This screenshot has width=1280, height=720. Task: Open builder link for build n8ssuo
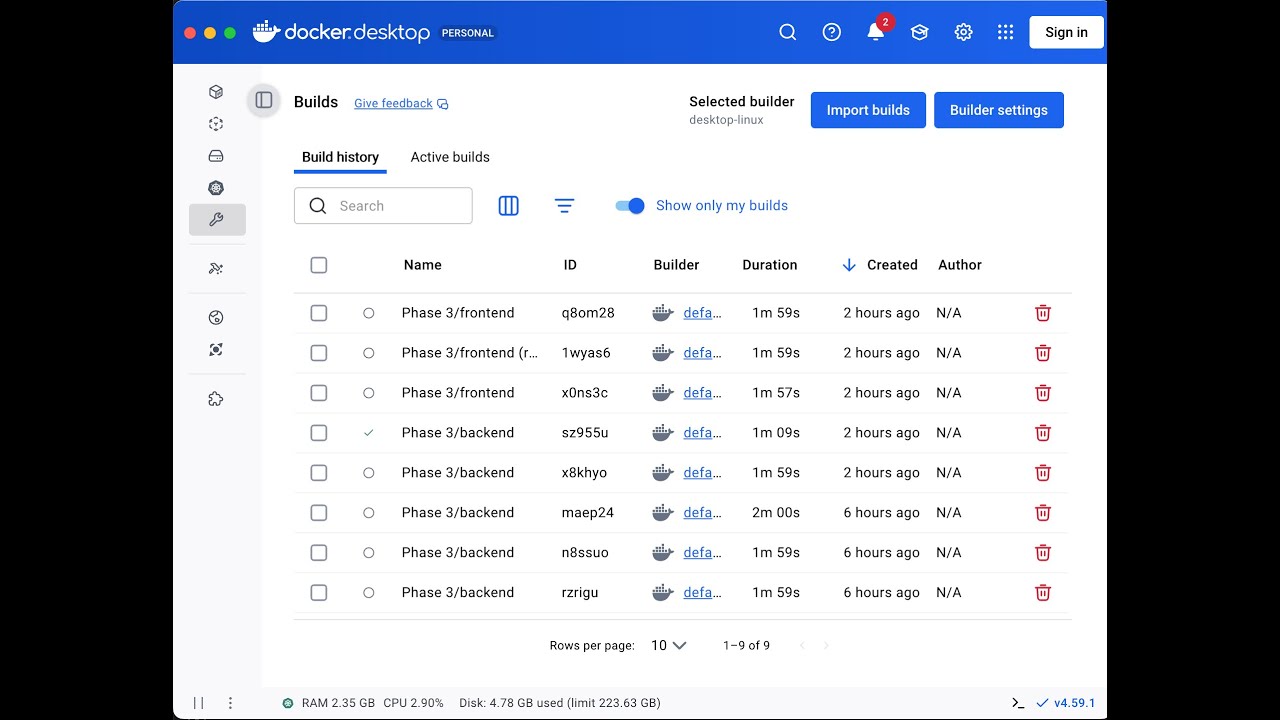702,553
